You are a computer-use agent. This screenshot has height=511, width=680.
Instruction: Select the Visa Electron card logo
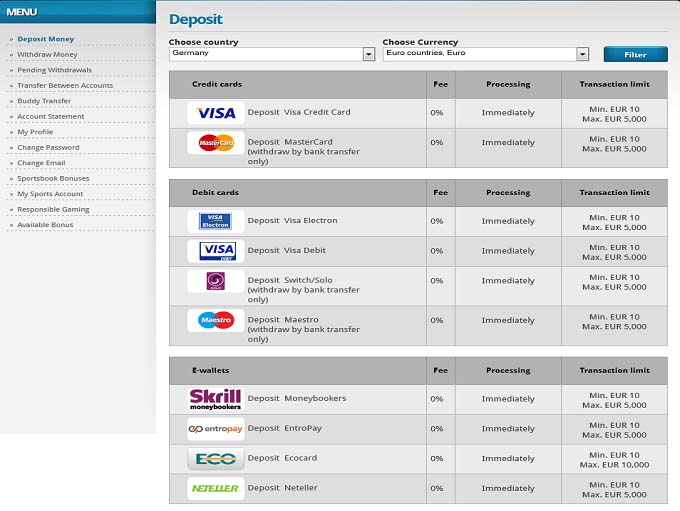215,221
